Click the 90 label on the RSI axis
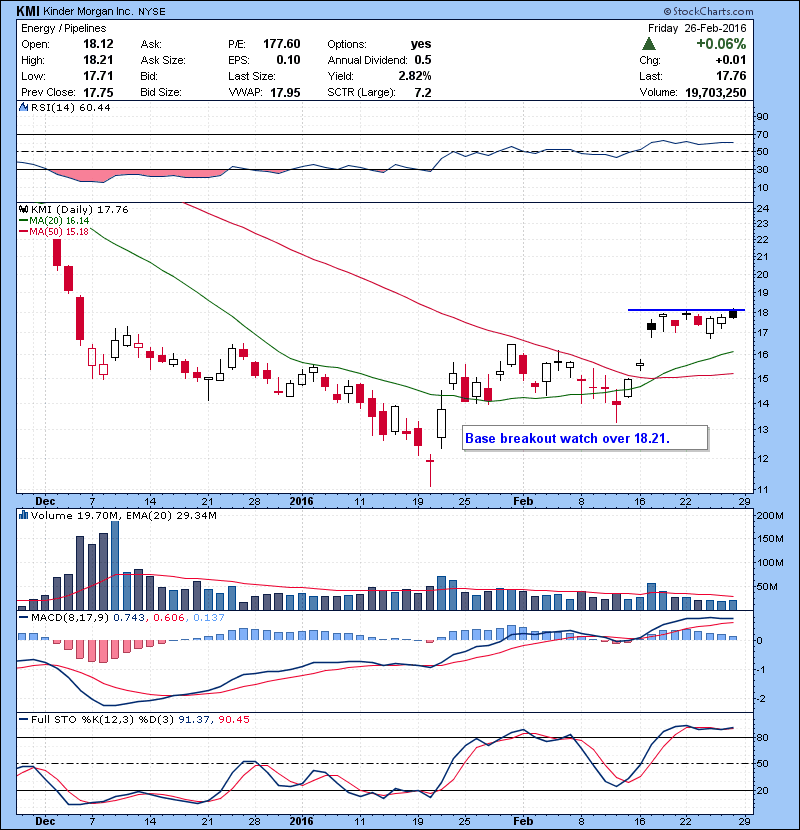Screen dimensions: 800x830 point(762,116)
